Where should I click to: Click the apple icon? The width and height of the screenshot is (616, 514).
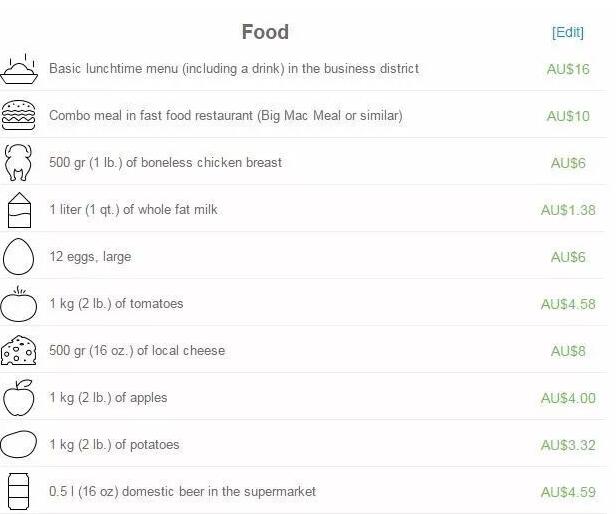point(19,398)
